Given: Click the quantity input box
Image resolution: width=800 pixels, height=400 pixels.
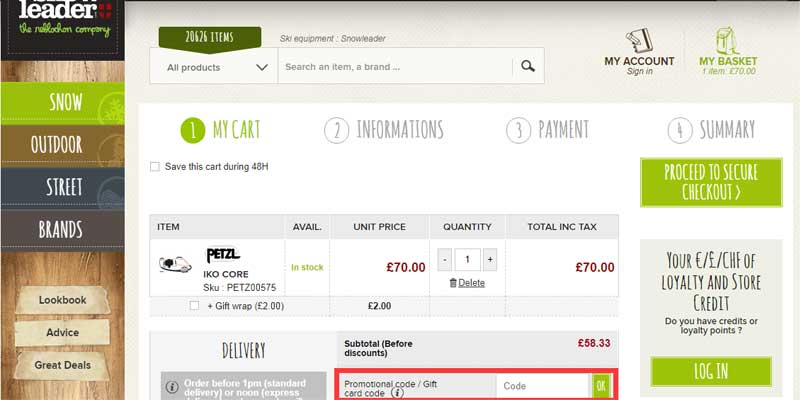Looking at the screenshot, I should (467, 260).
